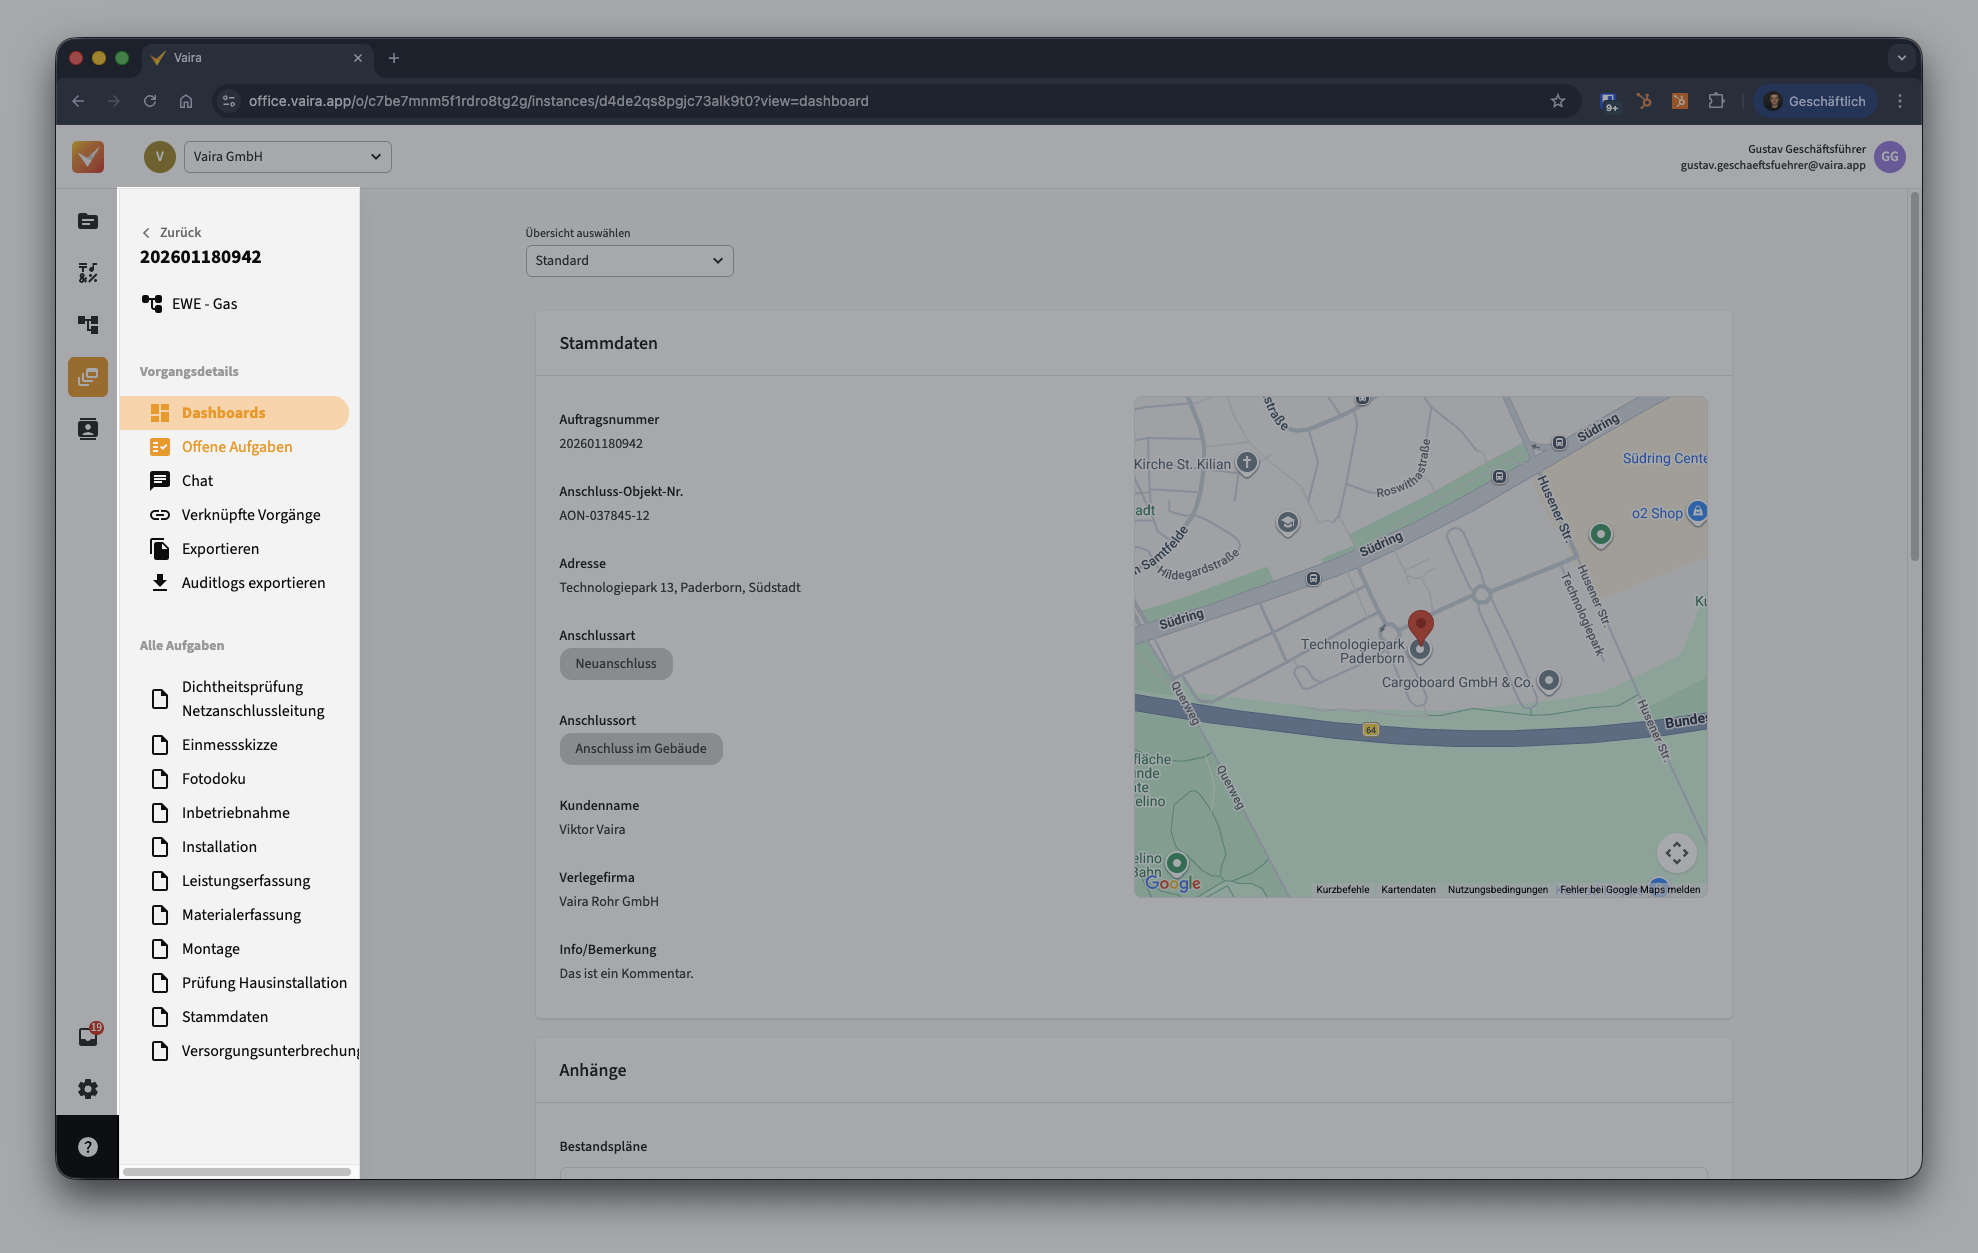The image size is (1978, 1253).
Task: Open the Standard overview dropdown
Action: click(629, 261)
